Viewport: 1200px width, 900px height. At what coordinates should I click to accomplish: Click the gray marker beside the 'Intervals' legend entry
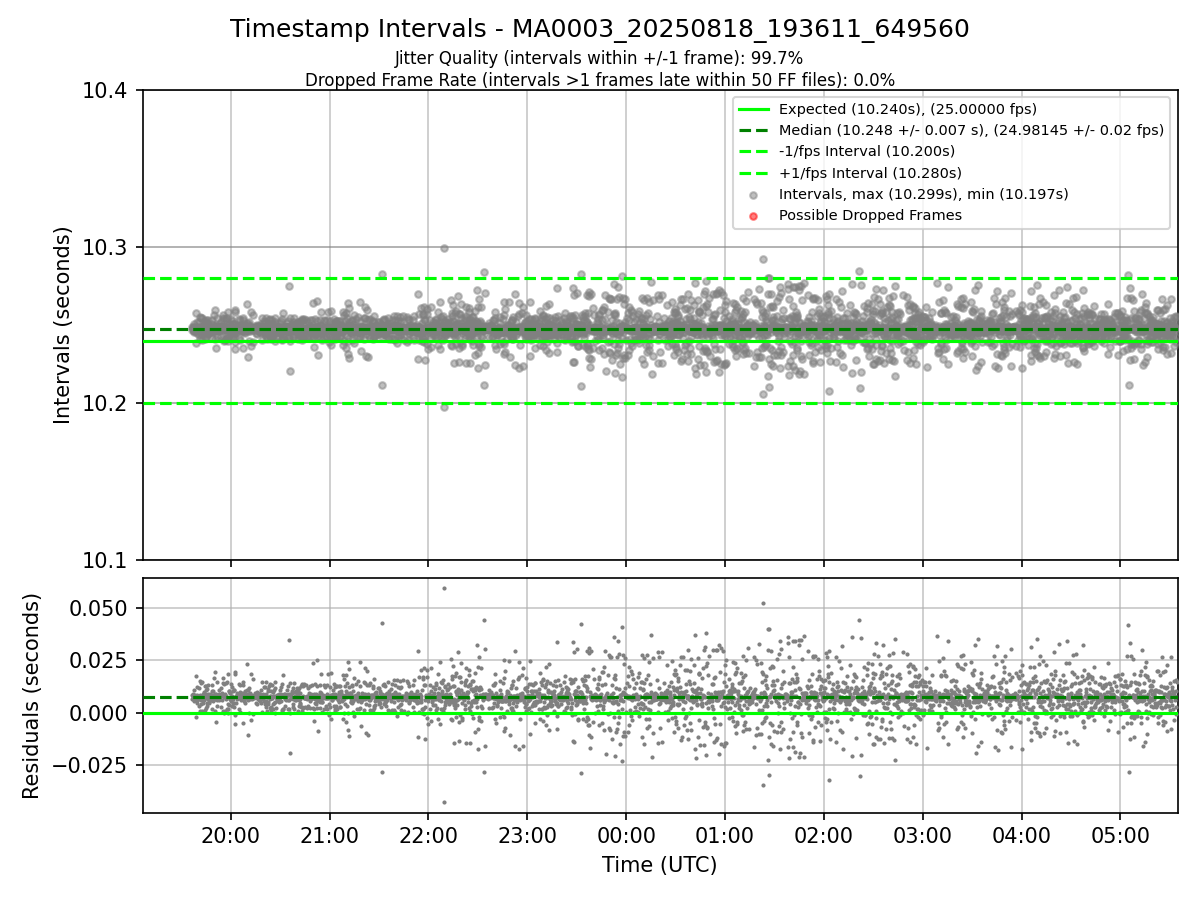click(x=754, y=195)
